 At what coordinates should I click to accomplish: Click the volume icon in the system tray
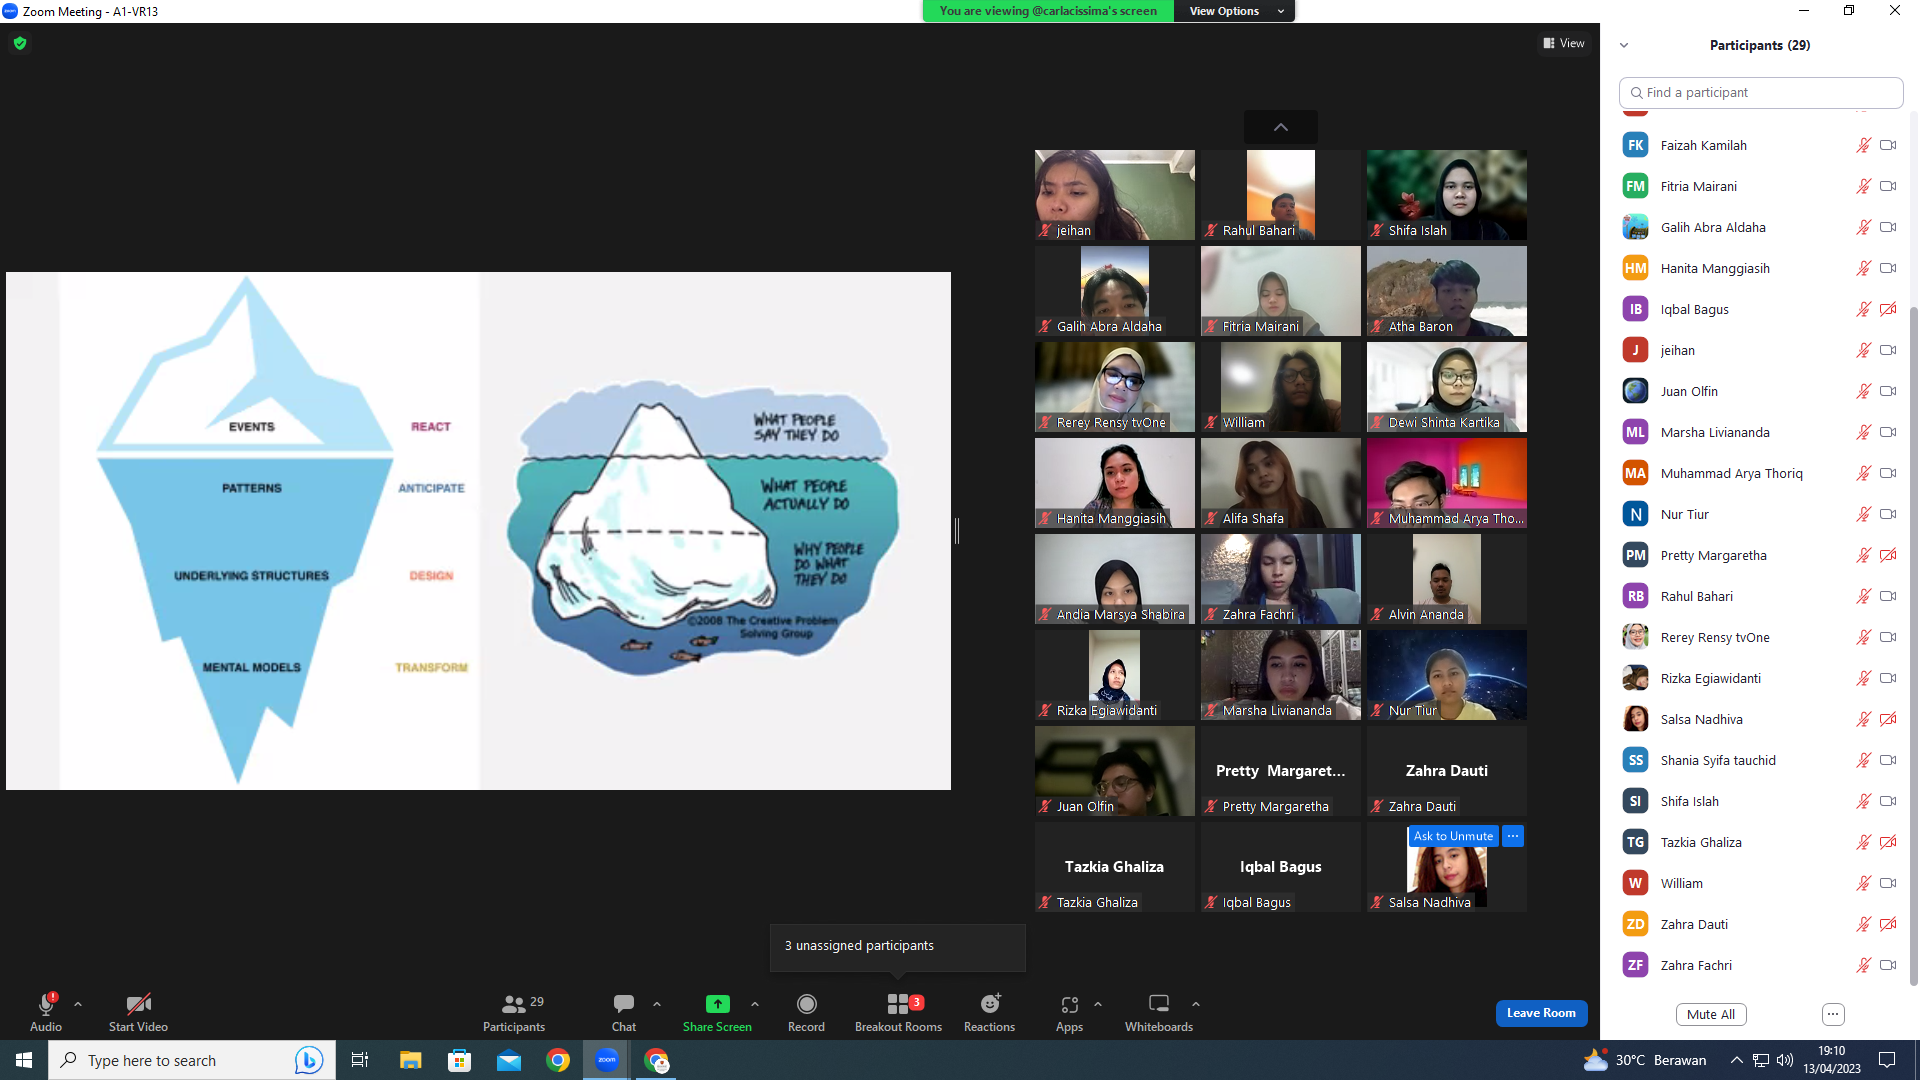(x=1785, y=1060)
